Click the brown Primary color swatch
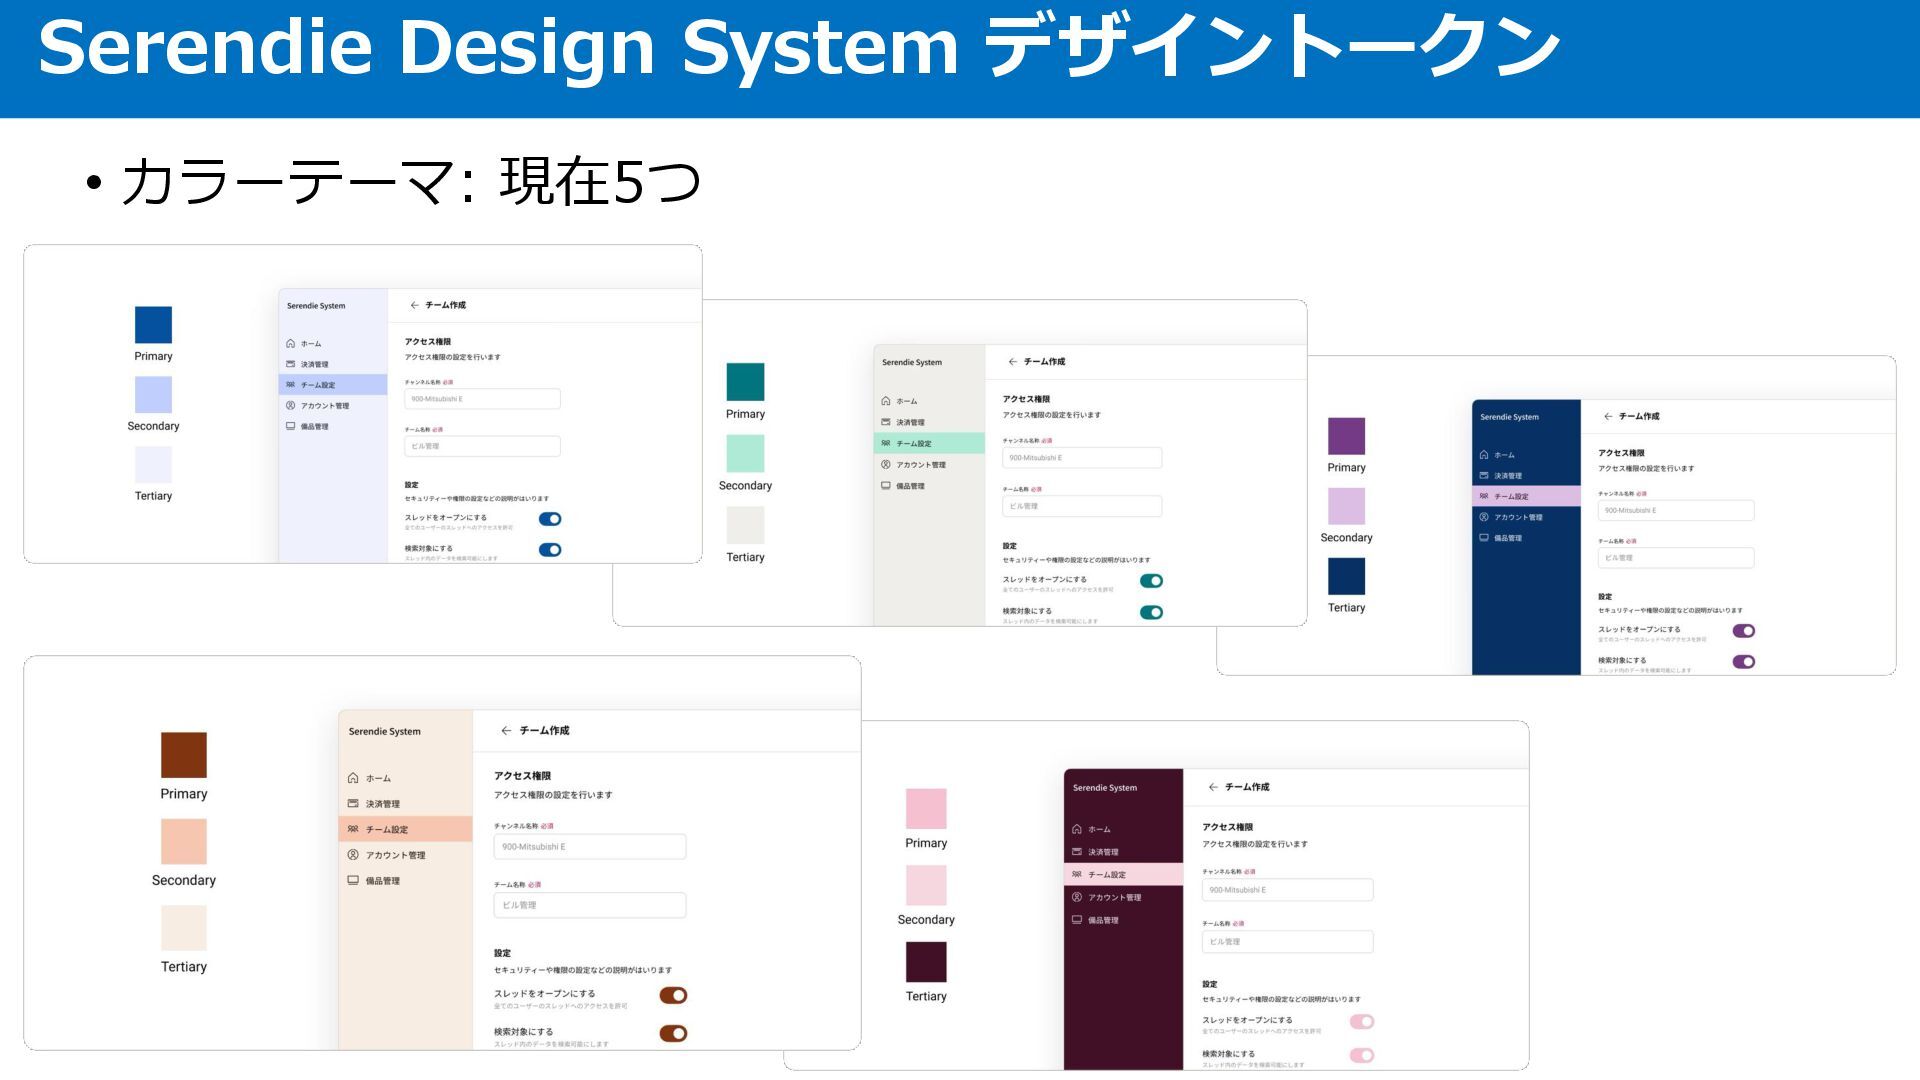This screenshot has height=1080, width=1920. (184, 755)
